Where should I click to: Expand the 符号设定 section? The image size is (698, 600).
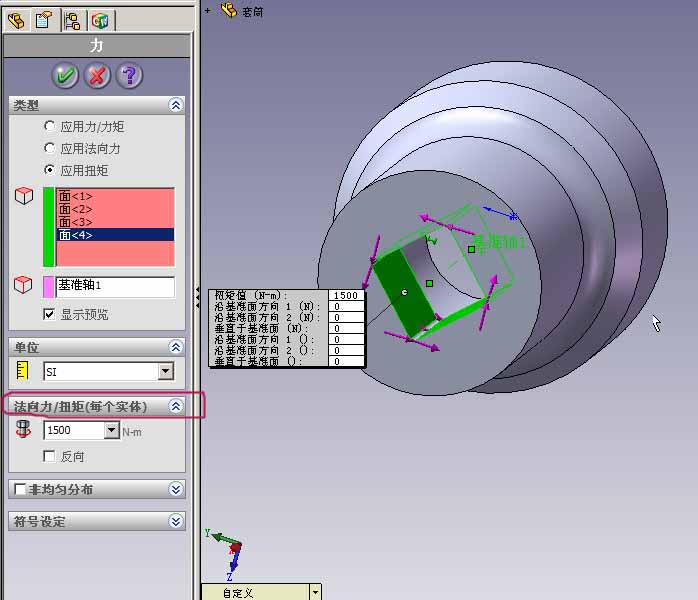tap(176, 521)
